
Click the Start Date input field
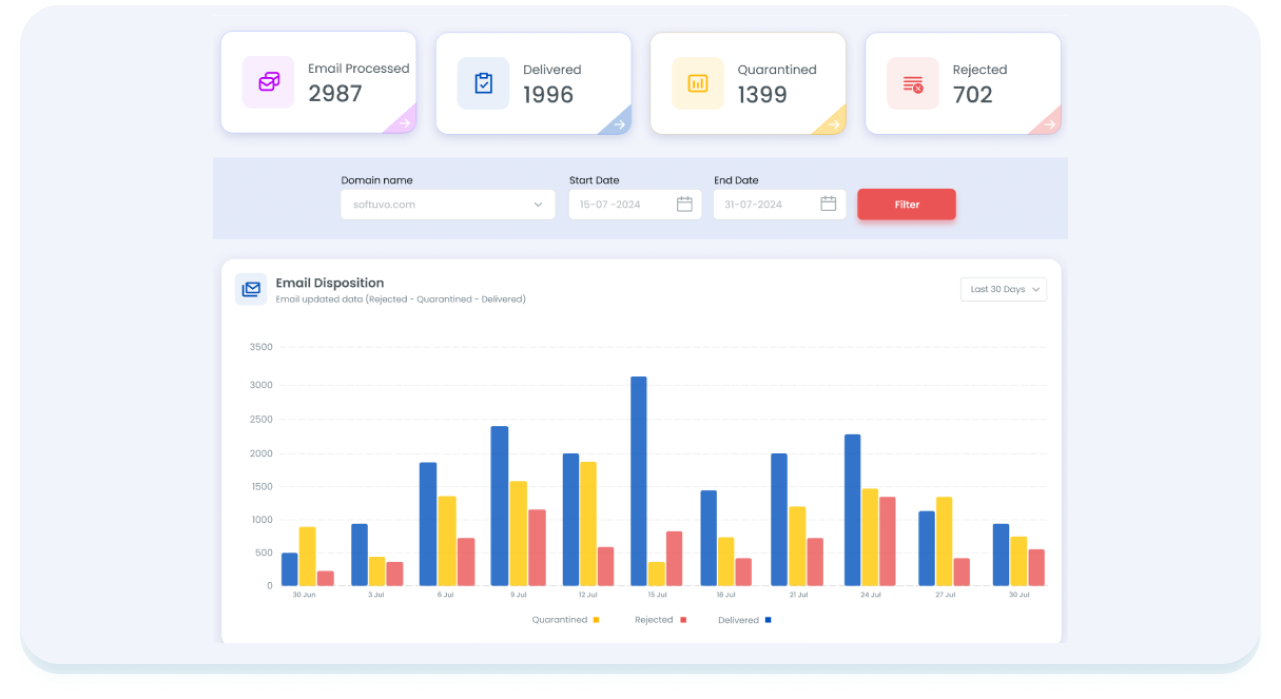coord(622,204)
